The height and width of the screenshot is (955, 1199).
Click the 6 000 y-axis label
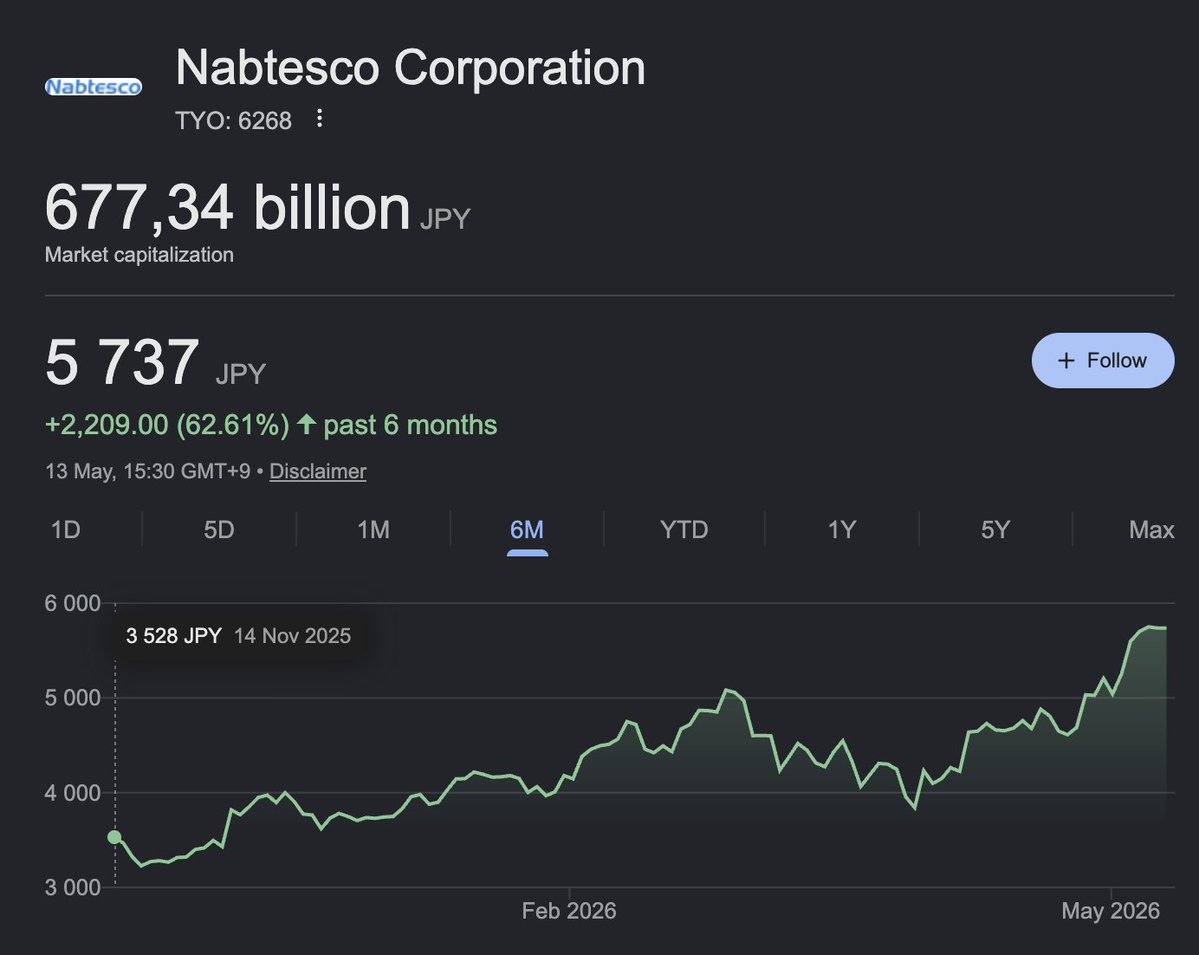point(72,603)
